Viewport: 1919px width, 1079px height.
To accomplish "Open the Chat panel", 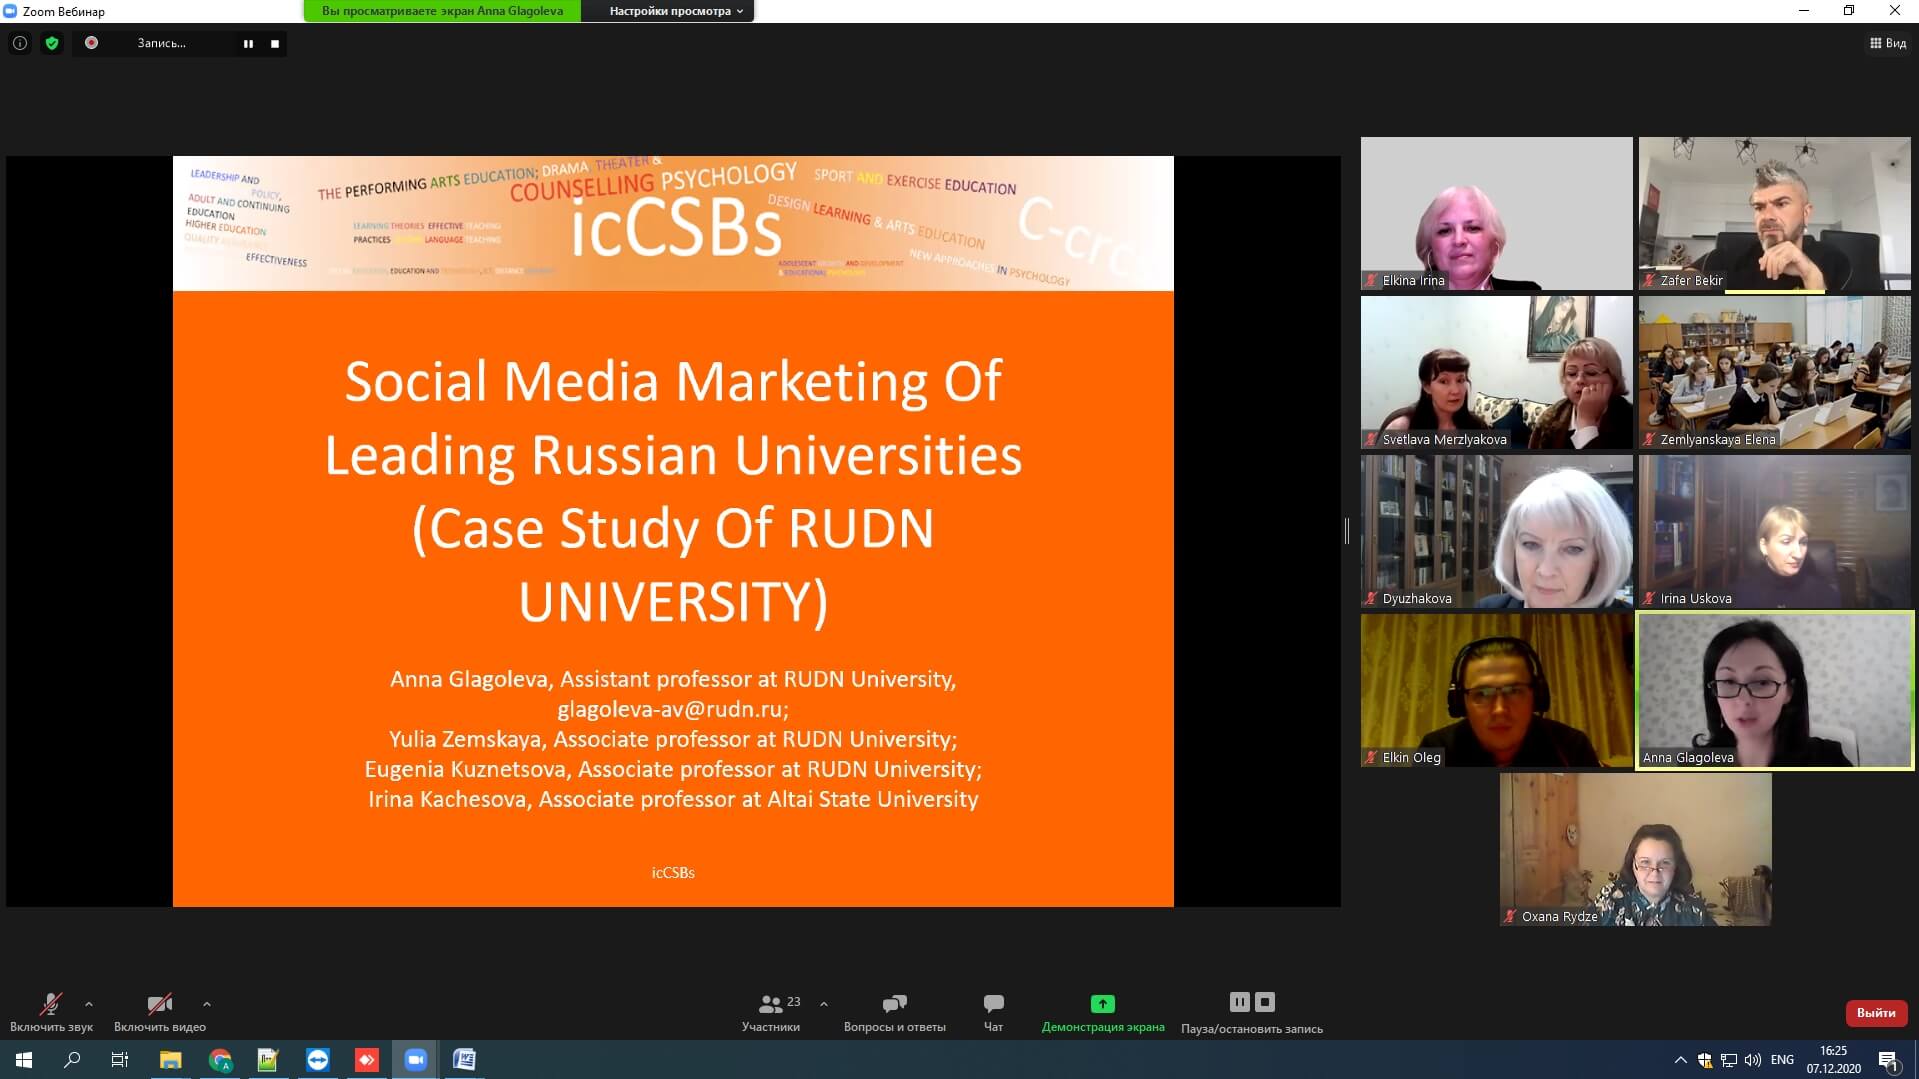I will [993, 1012].
